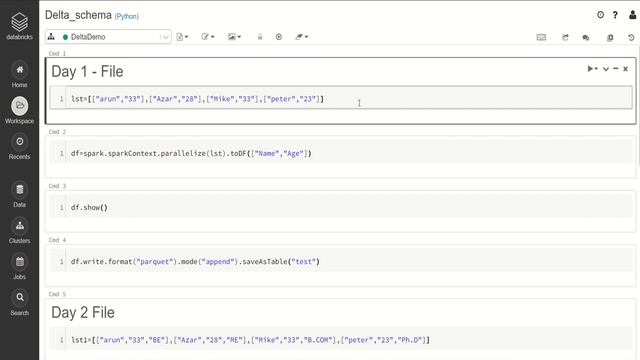
Task: Click the Day 1 - File heading
Action: coord(87,72)
